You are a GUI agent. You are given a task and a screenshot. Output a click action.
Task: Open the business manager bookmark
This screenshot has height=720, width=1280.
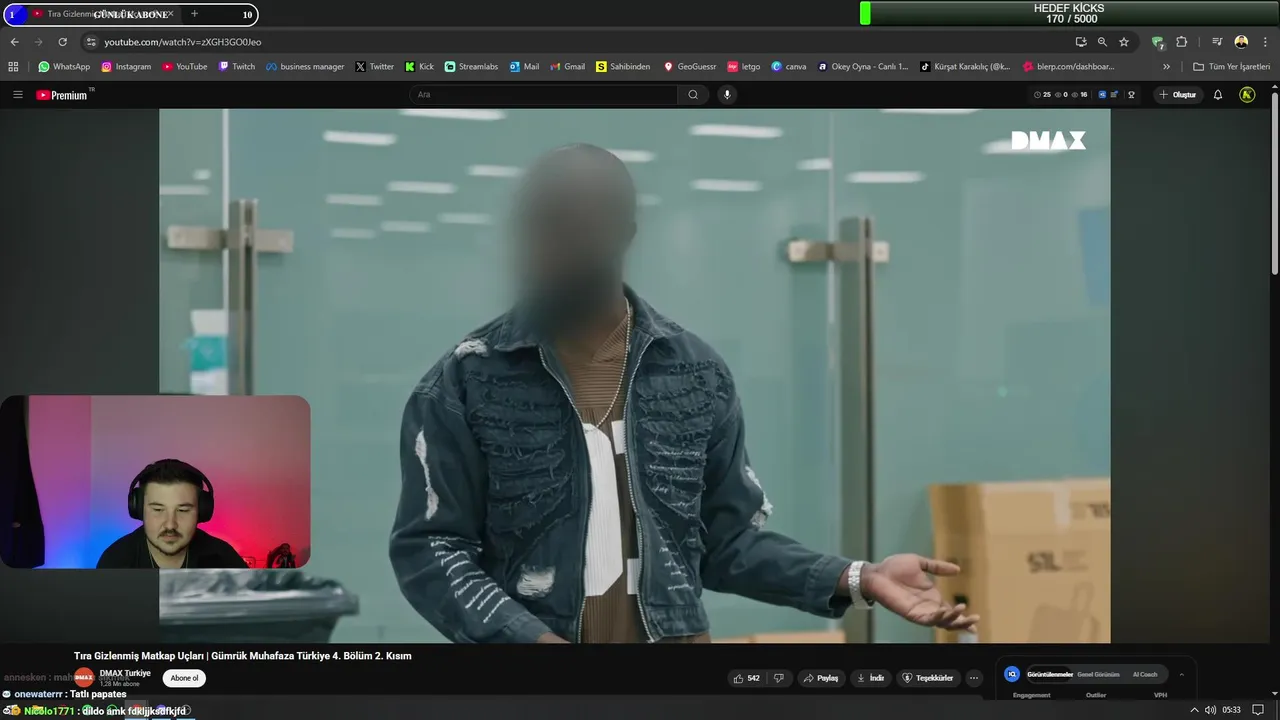pos(305,67)
